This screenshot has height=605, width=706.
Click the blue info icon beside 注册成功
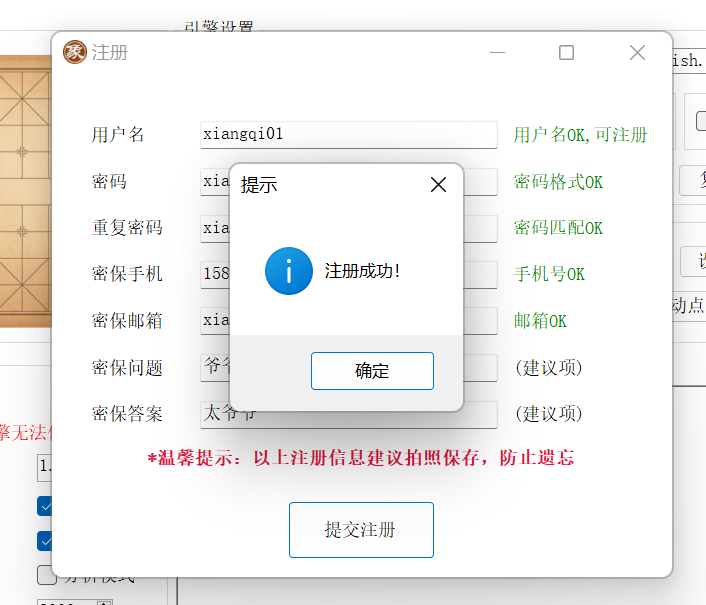(x=288, y=271)
